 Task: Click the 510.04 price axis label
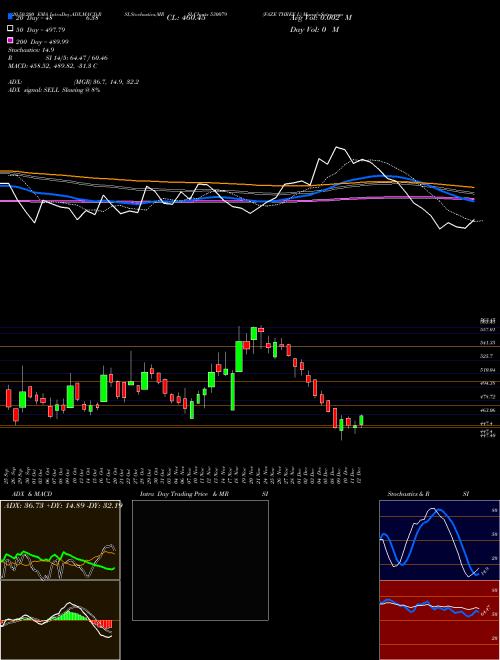pos(487,370)
